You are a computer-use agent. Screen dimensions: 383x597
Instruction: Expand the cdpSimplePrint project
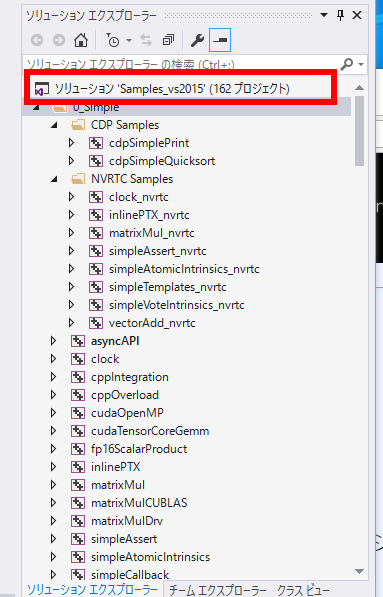(x=71, y=143)
